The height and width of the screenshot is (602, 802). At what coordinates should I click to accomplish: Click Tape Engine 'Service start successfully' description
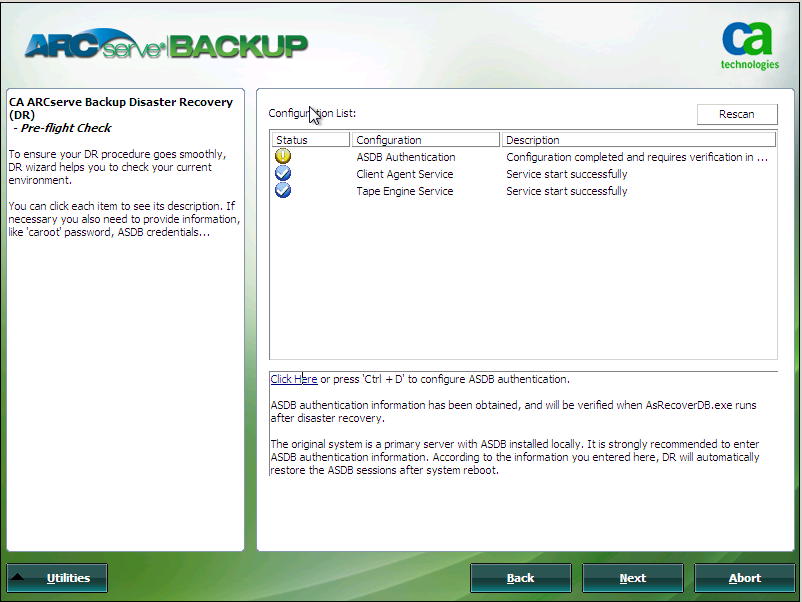pyautogui.click(x=567, y=191)
